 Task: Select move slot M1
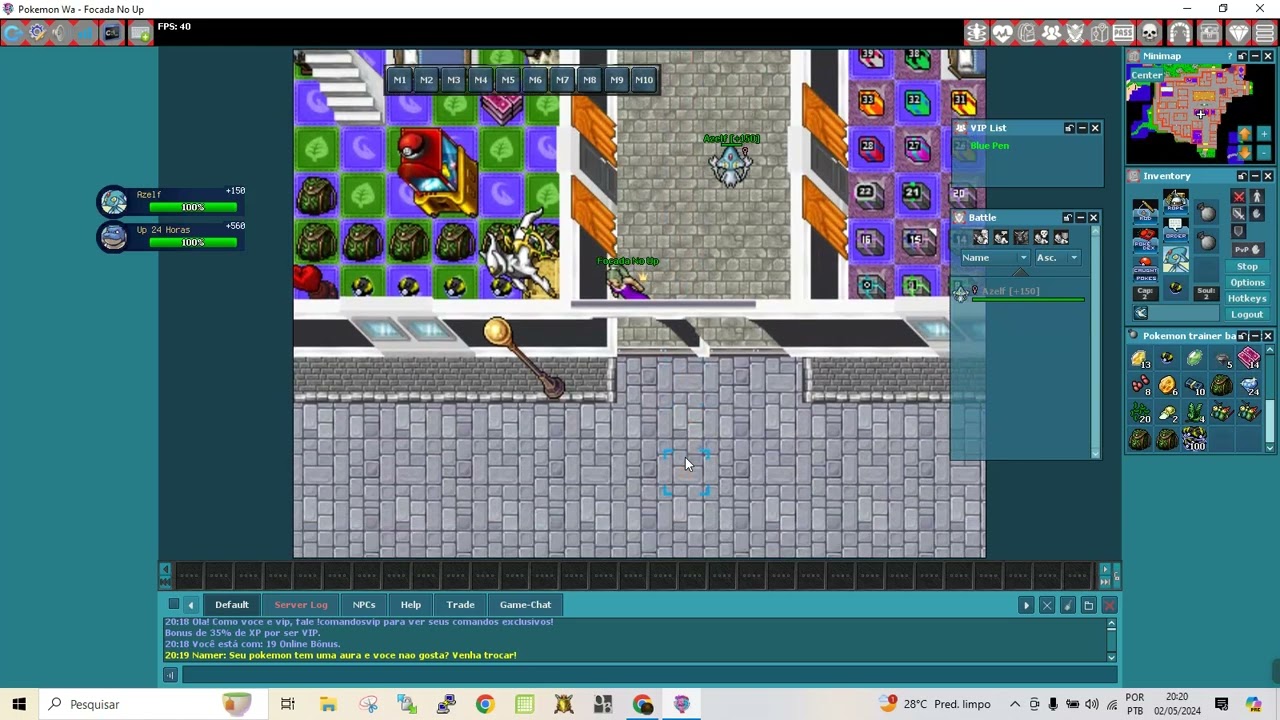click(x=399, y=80)
